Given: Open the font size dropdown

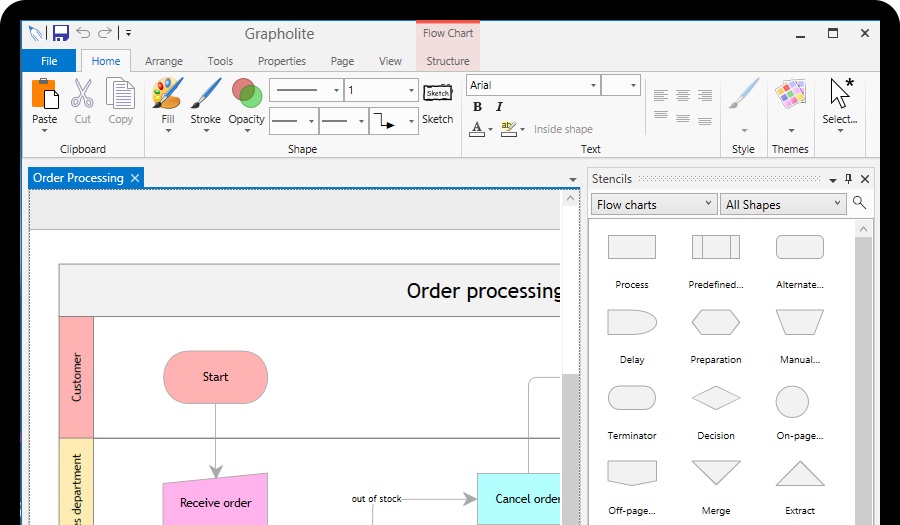Looking at the screenshot, I should coord(620,85).
